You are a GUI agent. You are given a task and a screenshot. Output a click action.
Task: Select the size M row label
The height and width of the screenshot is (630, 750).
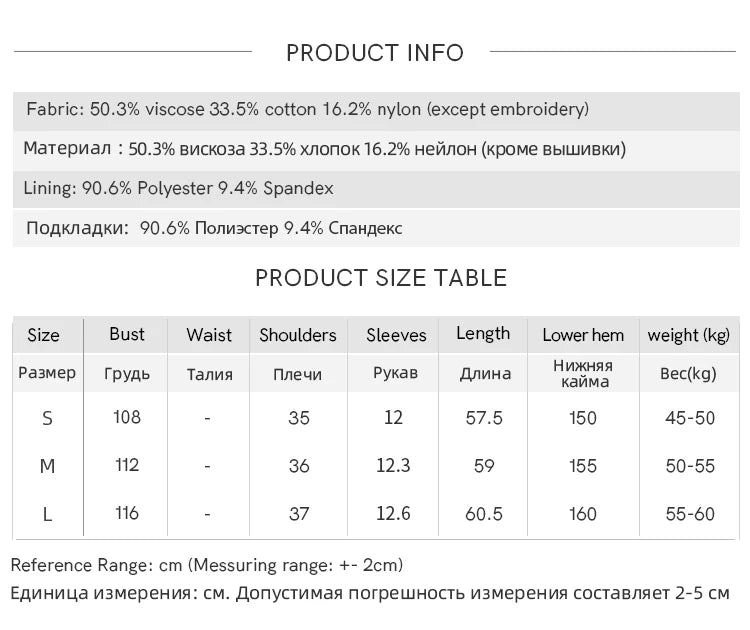(47, 466)
